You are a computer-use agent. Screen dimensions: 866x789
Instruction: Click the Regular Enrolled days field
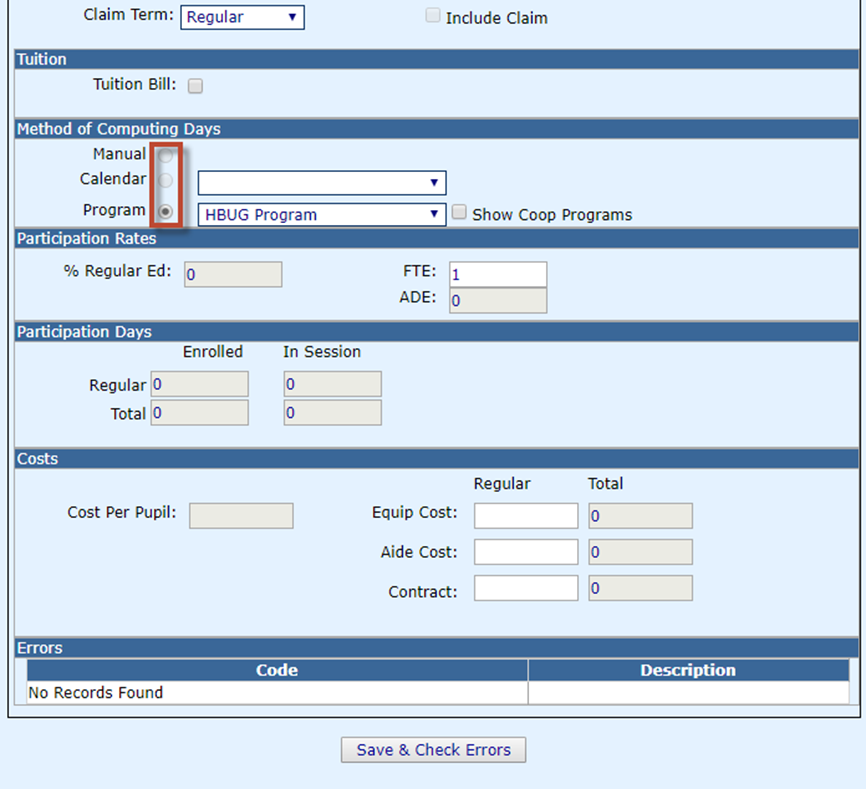pos(199,384)
